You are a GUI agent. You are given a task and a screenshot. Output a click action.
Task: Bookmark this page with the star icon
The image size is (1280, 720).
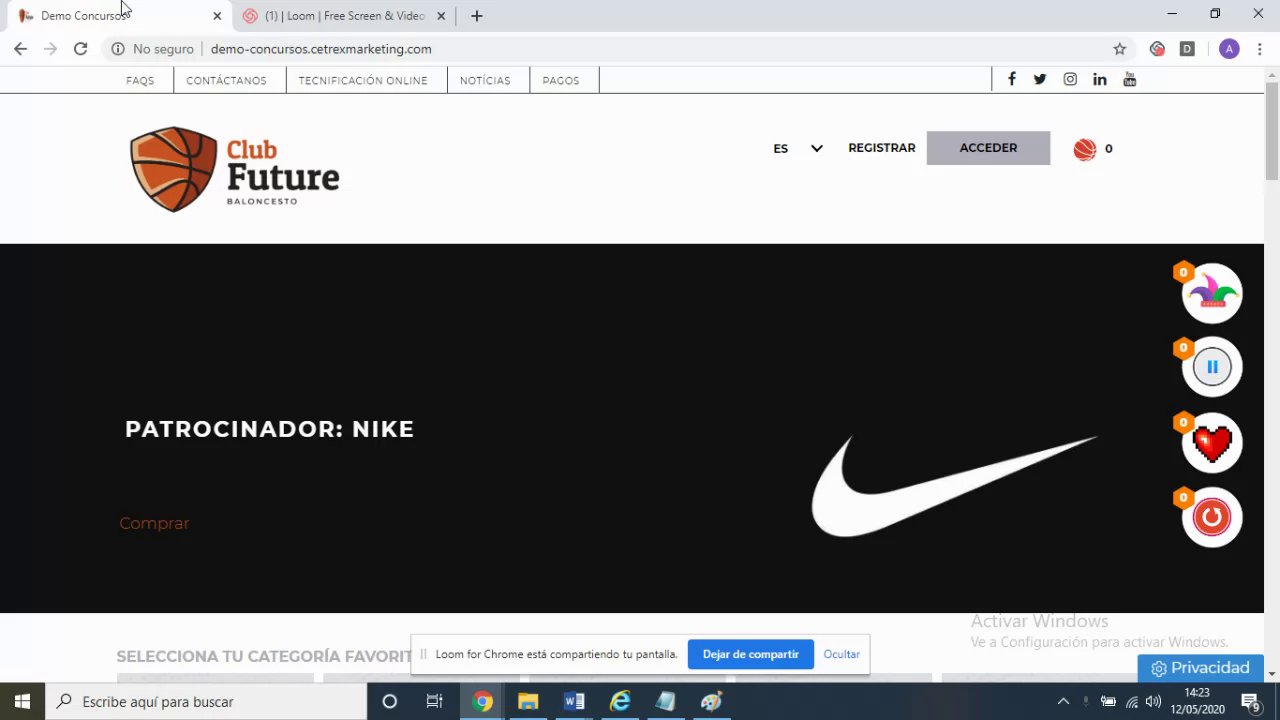pos(1120,49)
